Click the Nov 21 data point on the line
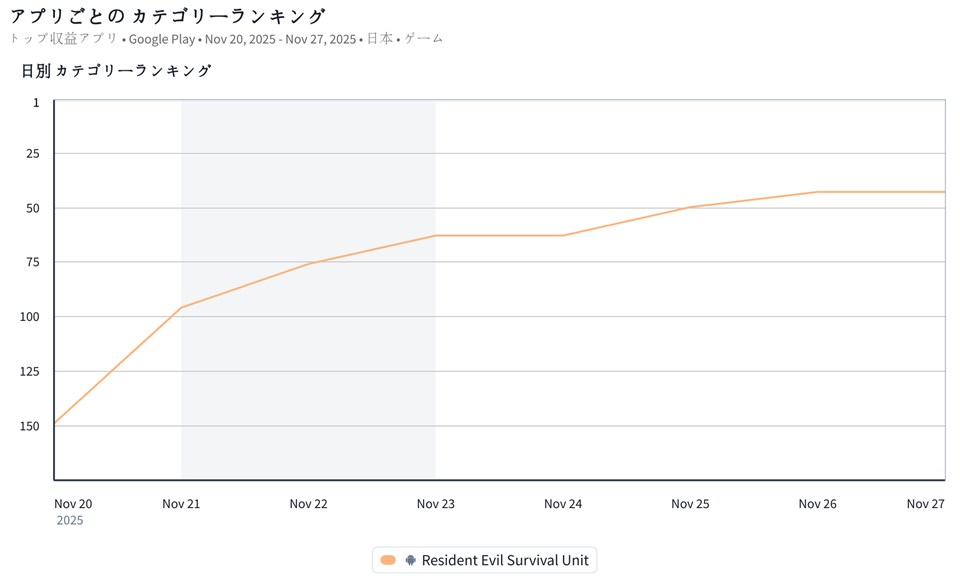The width and height of the screenshot is (960, 576). pyautogui.click(x=181, y=307)
